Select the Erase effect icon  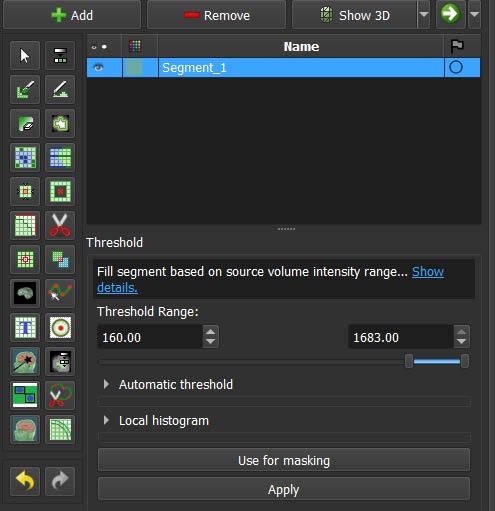[25, 124]
